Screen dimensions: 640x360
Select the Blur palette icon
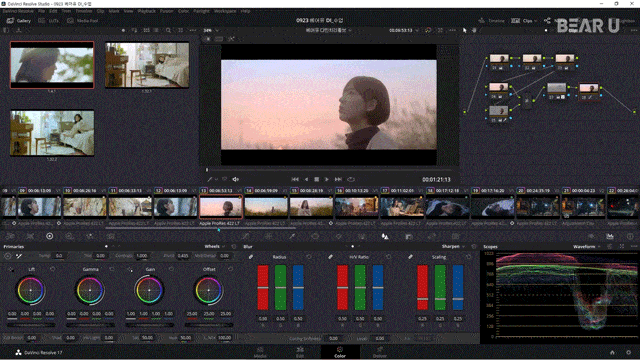point(385,236)
